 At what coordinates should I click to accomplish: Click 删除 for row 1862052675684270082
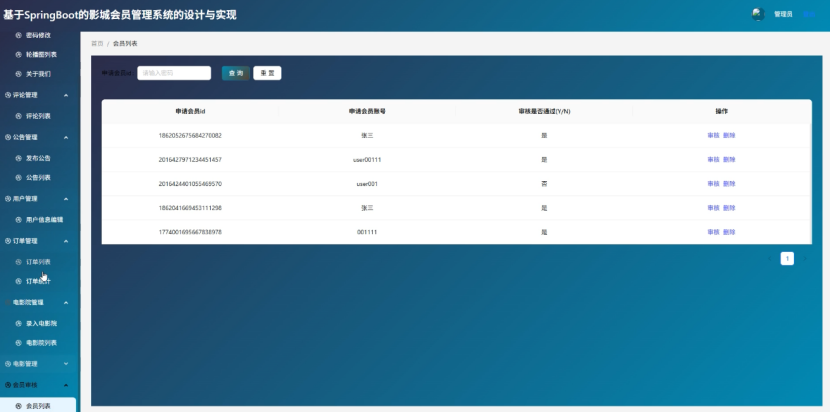coord(729,136)
